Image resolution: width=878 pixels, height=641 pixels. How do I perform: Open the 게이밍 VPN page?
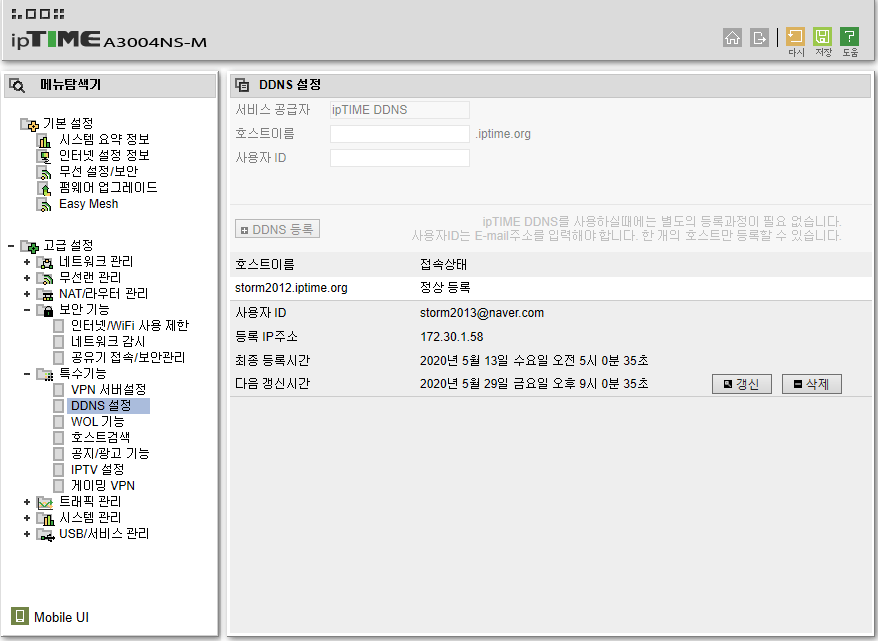(102, 486)
